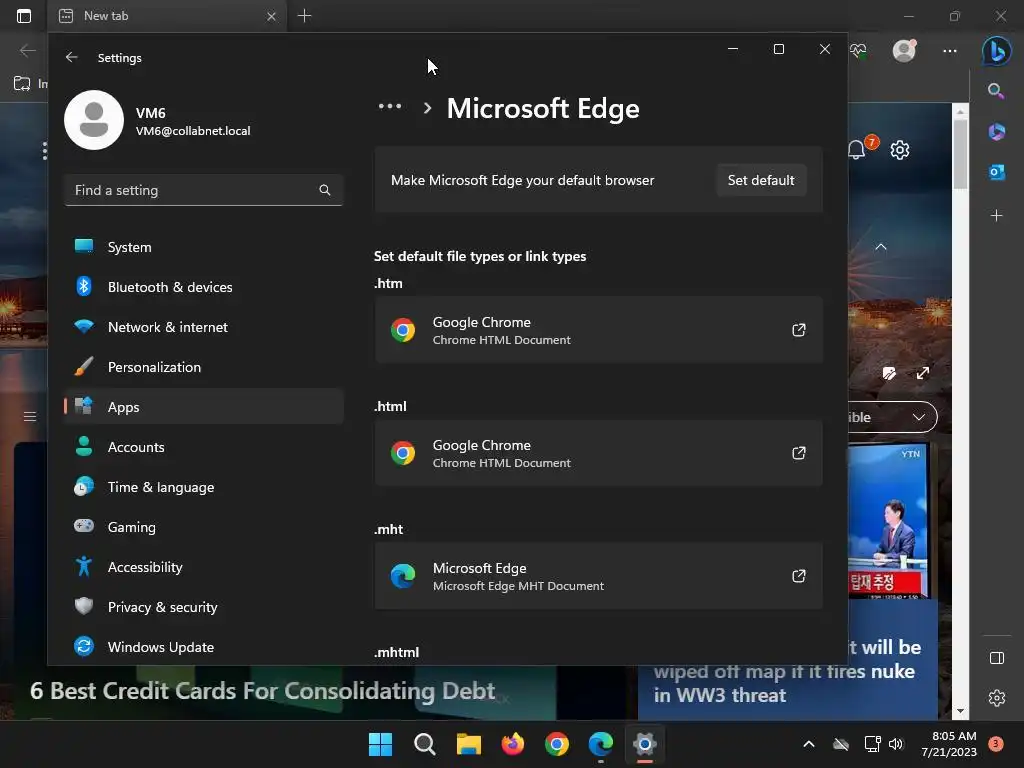
Task: Change the .htm default app from Google Chrome
Action: pyautogui.click(x=598, y=330)
